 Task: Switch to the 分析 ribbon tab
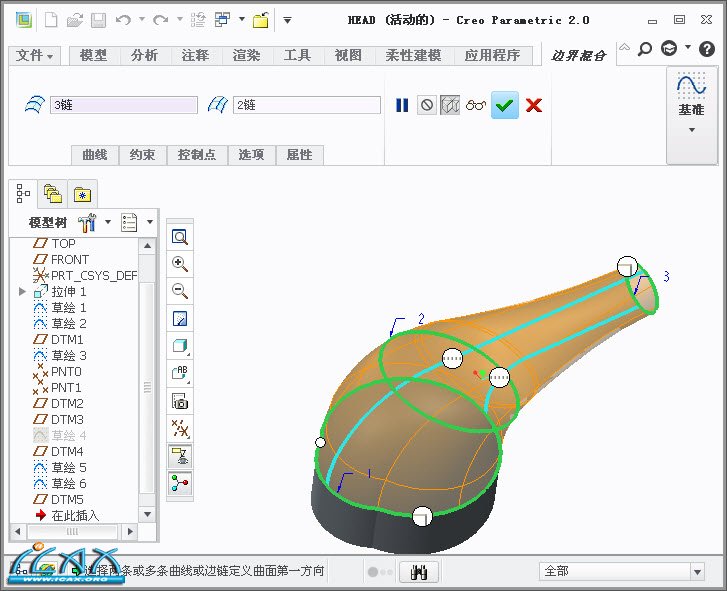click(144, 56)
